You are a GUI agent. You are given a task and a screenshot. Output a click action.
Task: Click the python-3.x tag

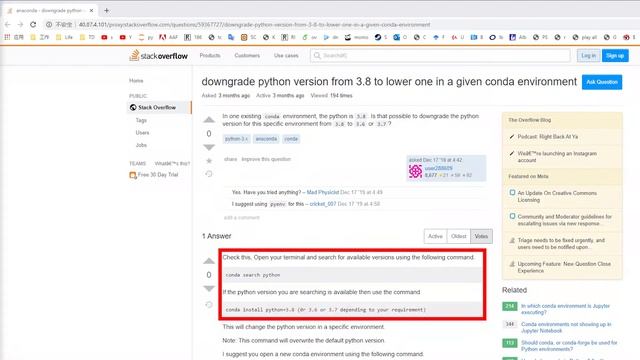(x=236, y=139)
